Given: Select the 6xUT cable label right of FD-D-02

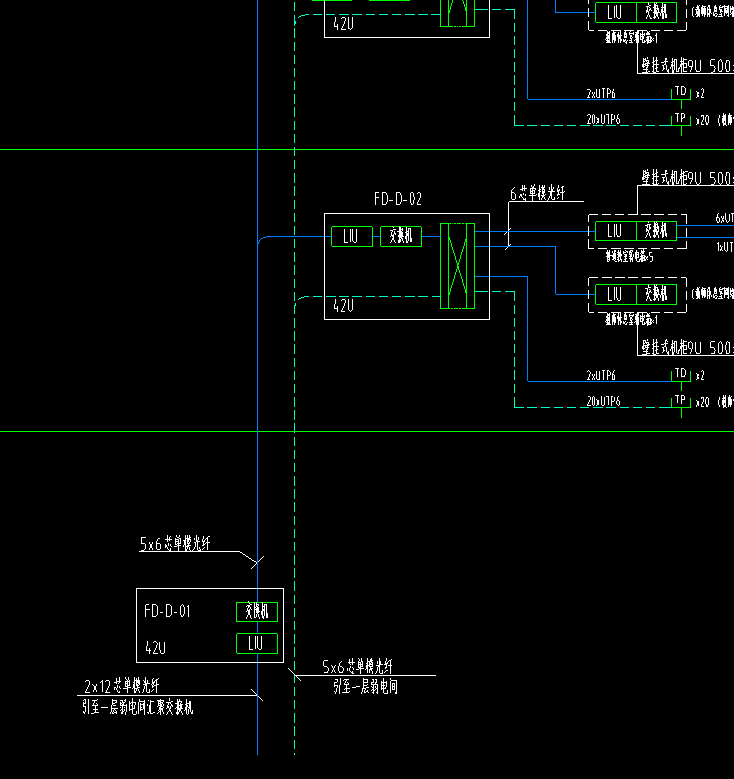Looking at the screenshot, I should [725, 218].
